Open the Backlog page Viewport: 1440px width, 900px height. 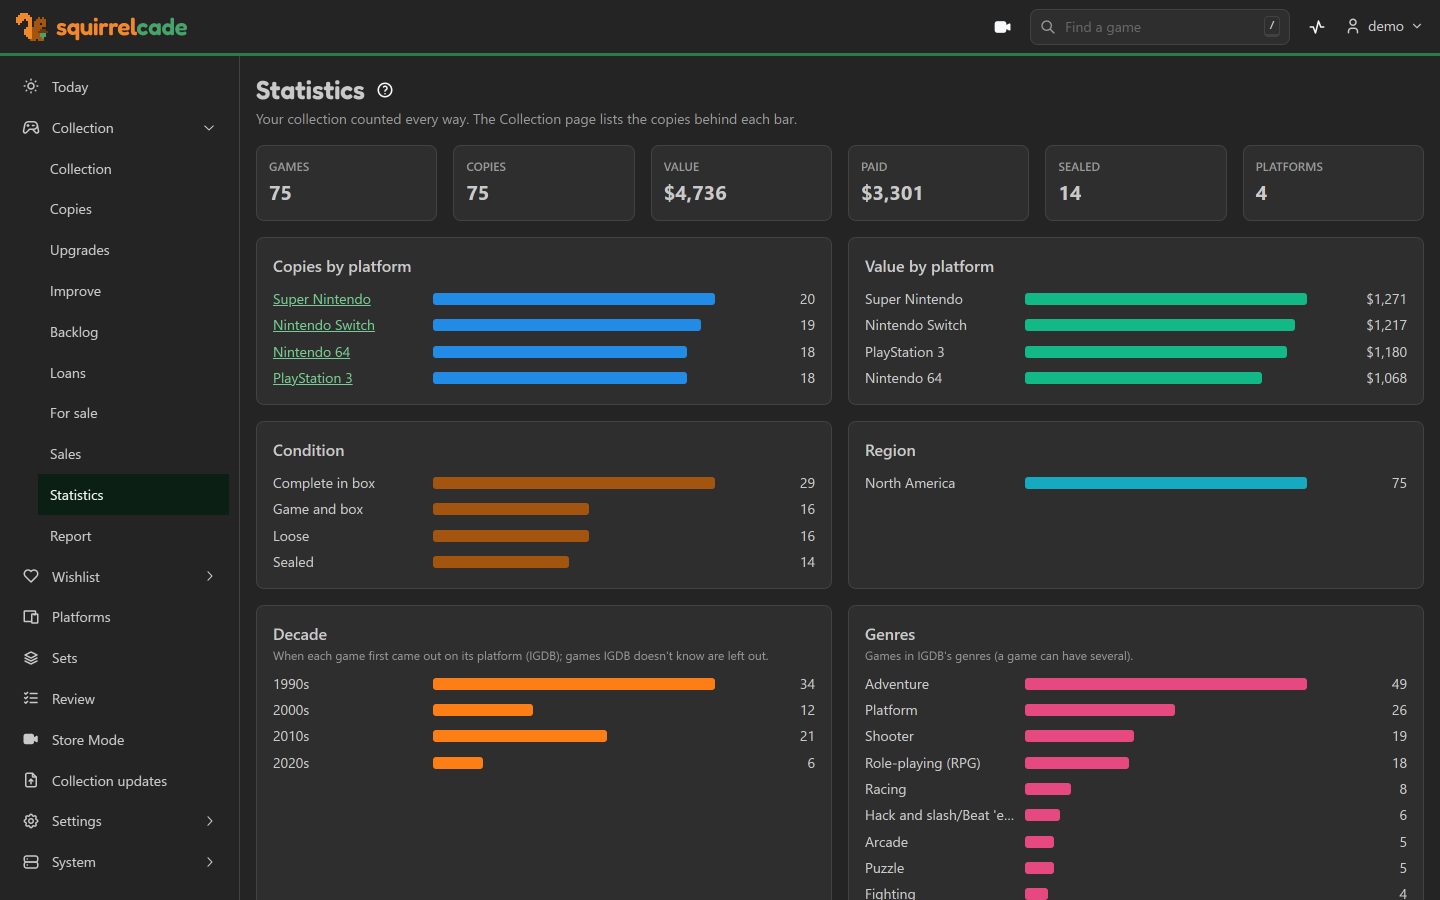pyautogui.click(x=133, y=332)
